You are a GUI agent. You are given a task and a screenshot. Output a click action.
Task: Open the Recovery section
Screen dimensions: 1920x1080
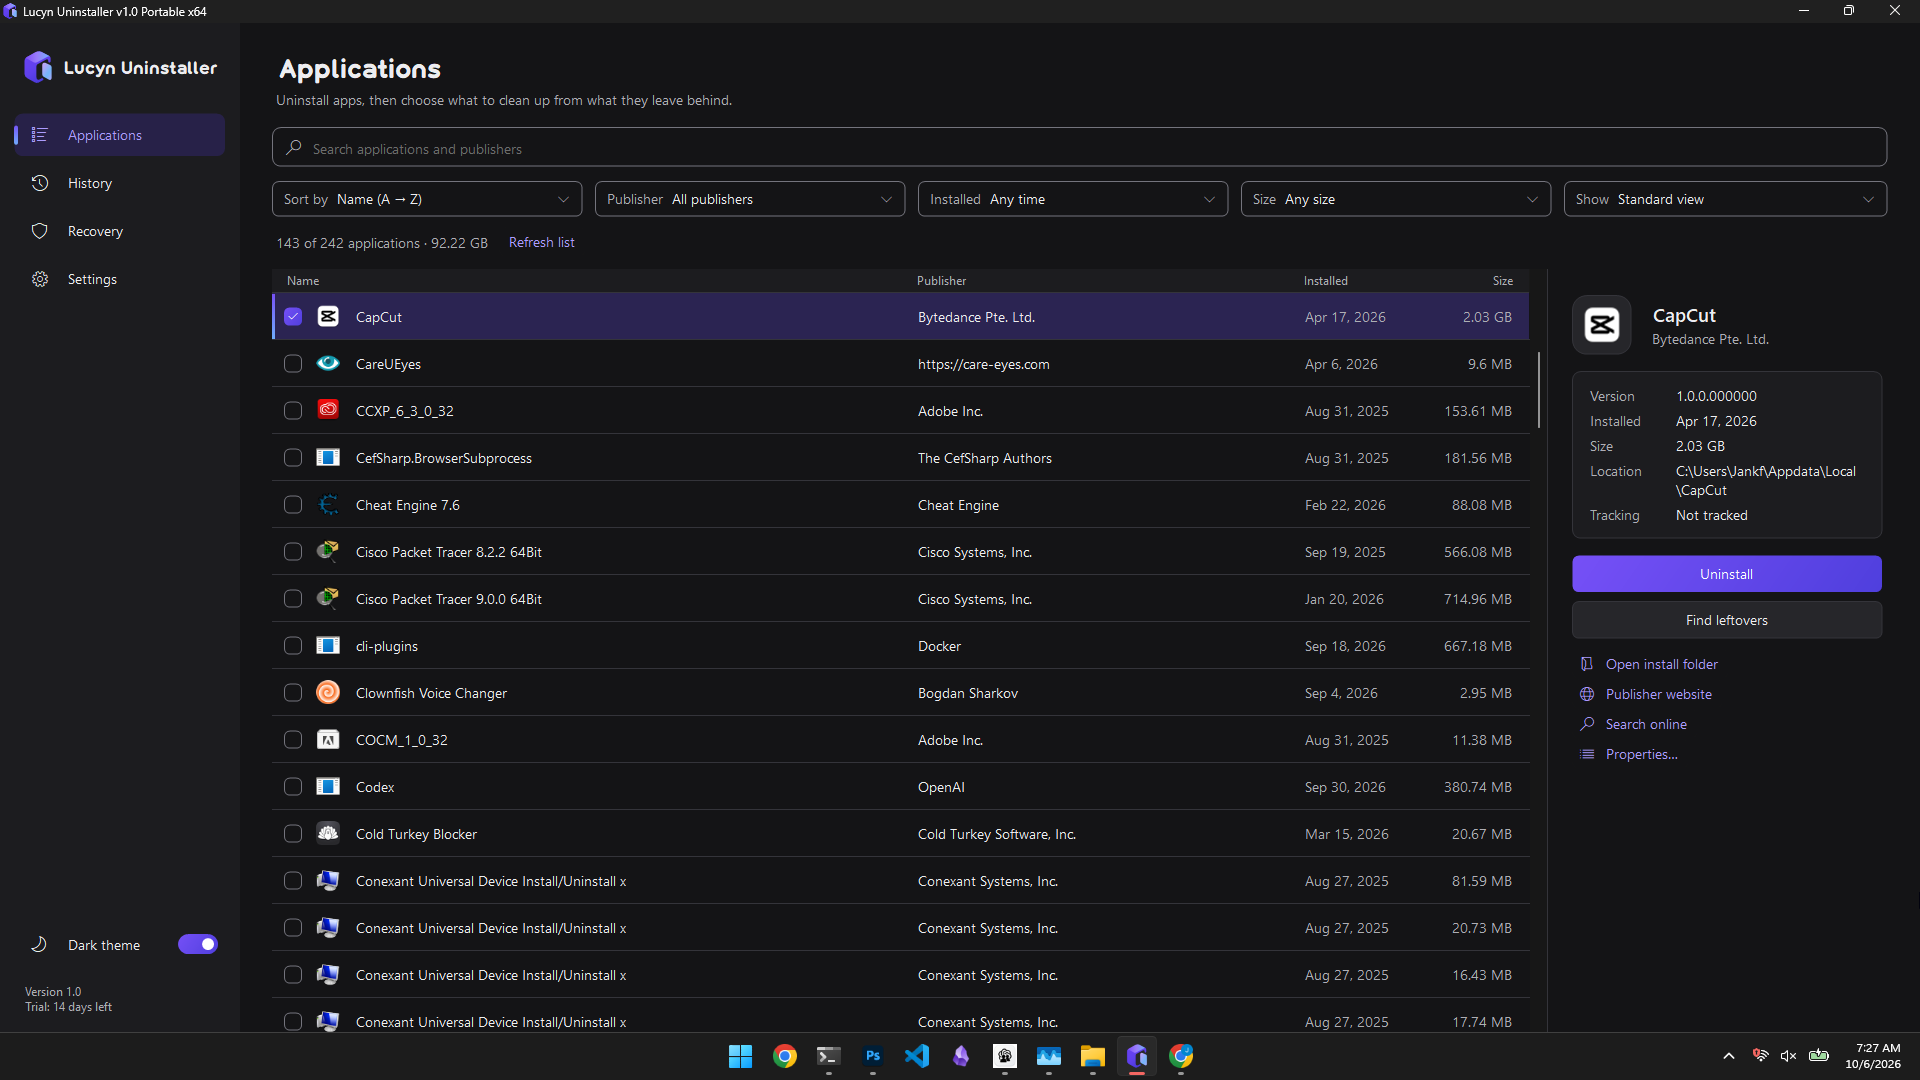(x=120, y=231)
